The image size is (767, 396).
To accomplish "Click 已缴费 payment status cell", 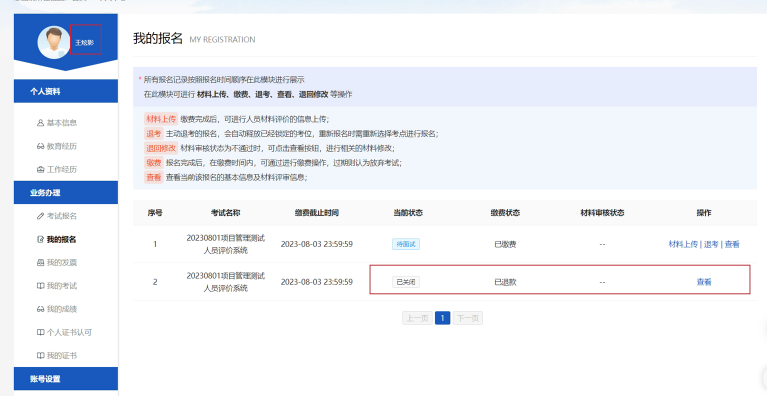I will coord(505,244).
